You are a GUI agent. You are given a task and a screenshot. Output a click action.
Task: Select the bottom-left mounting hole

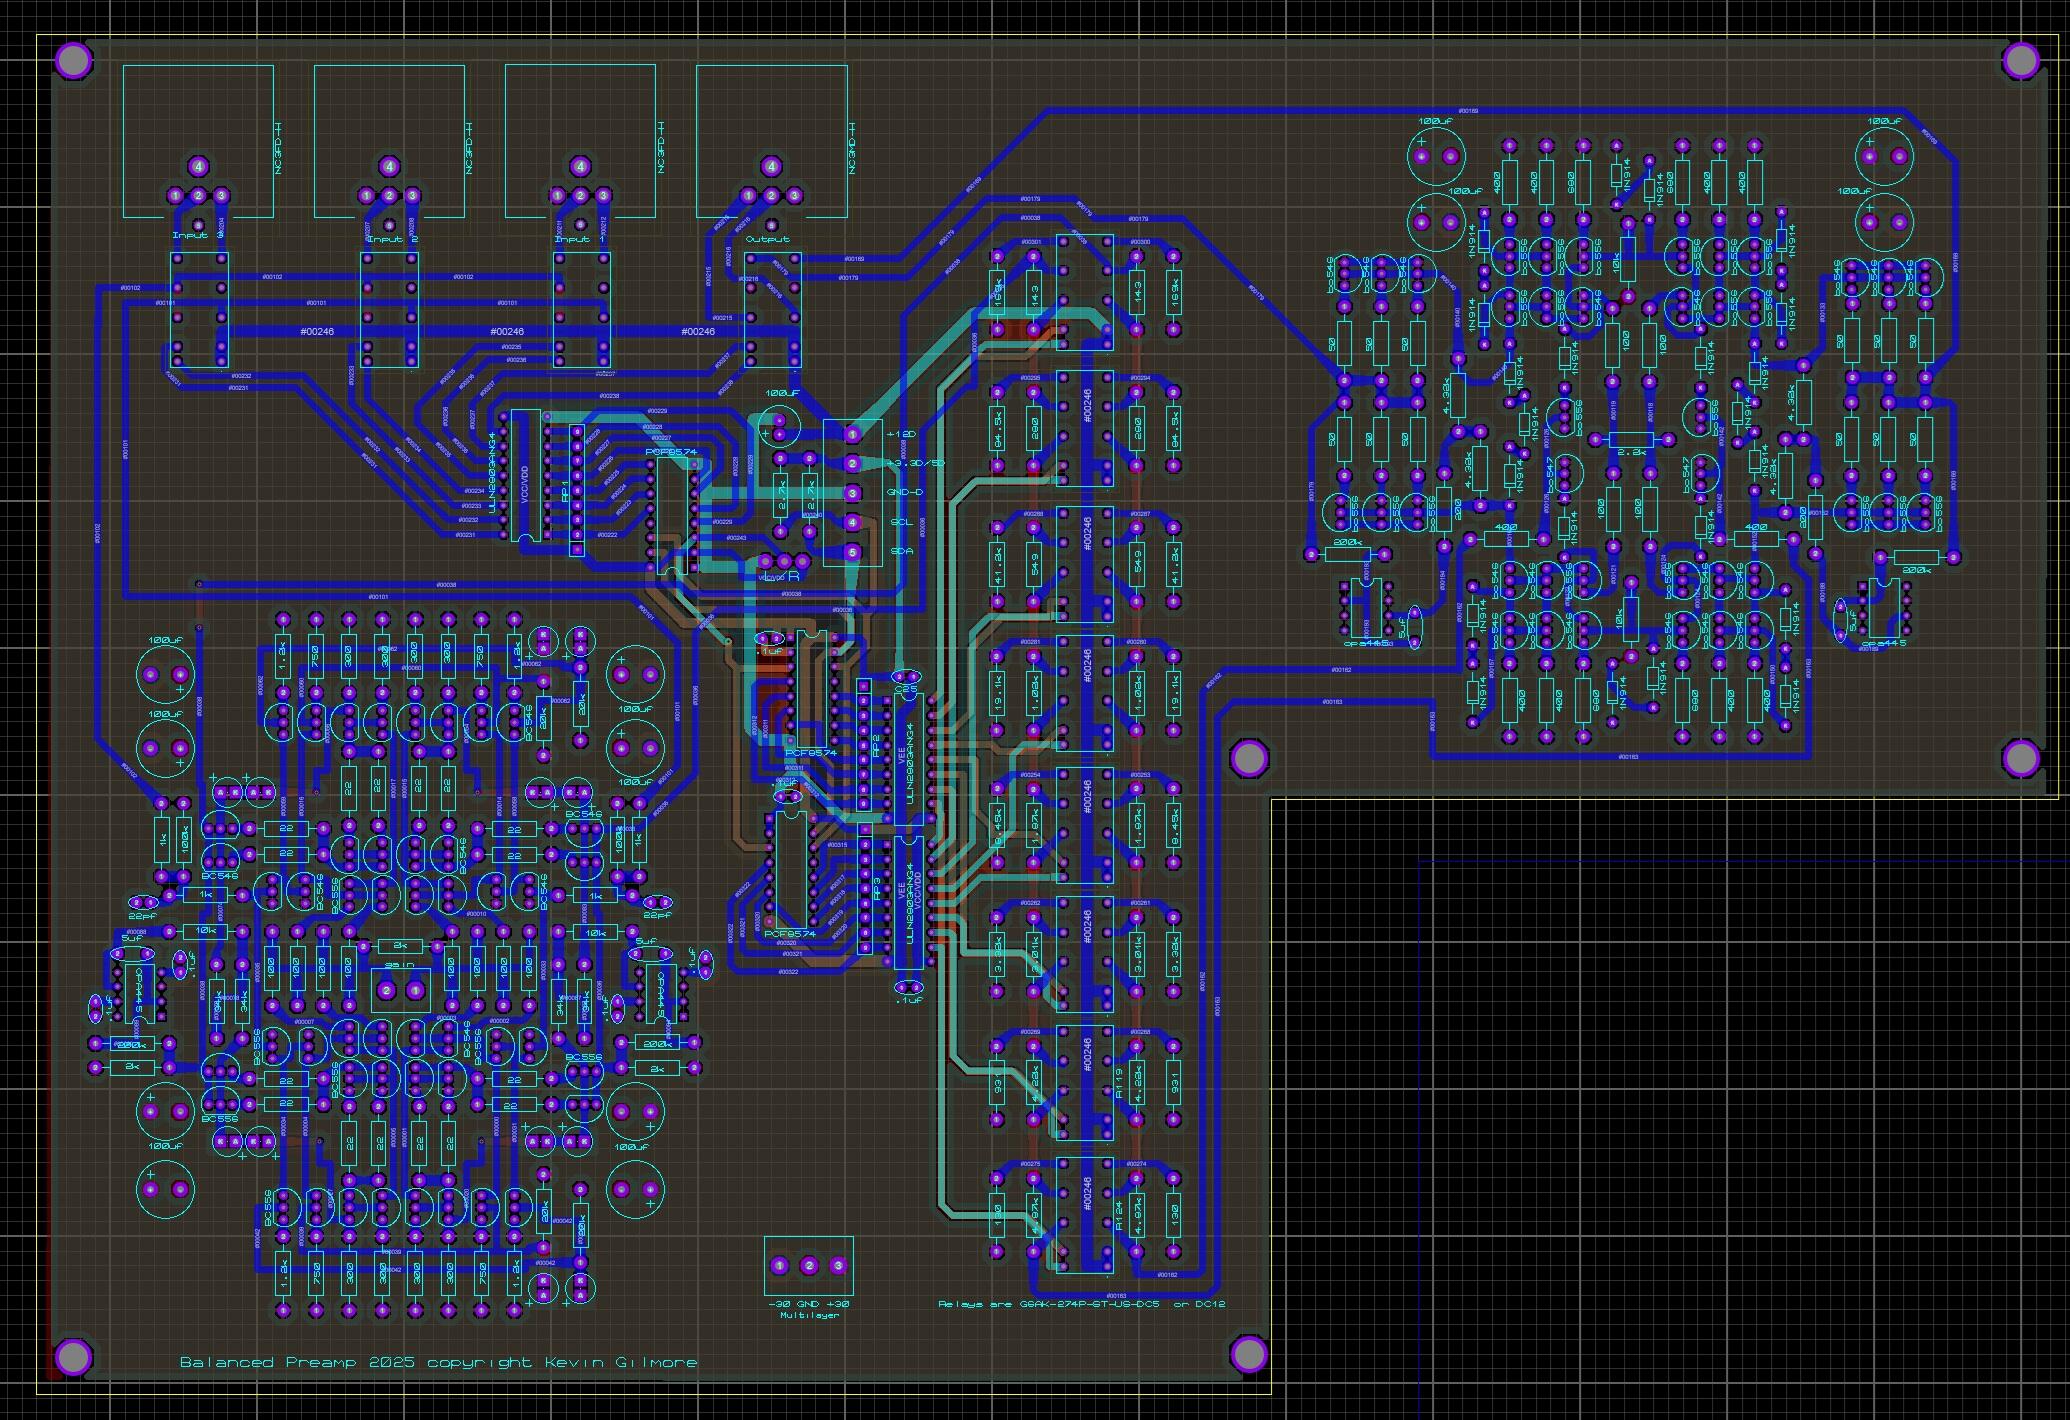(73, 1356)
